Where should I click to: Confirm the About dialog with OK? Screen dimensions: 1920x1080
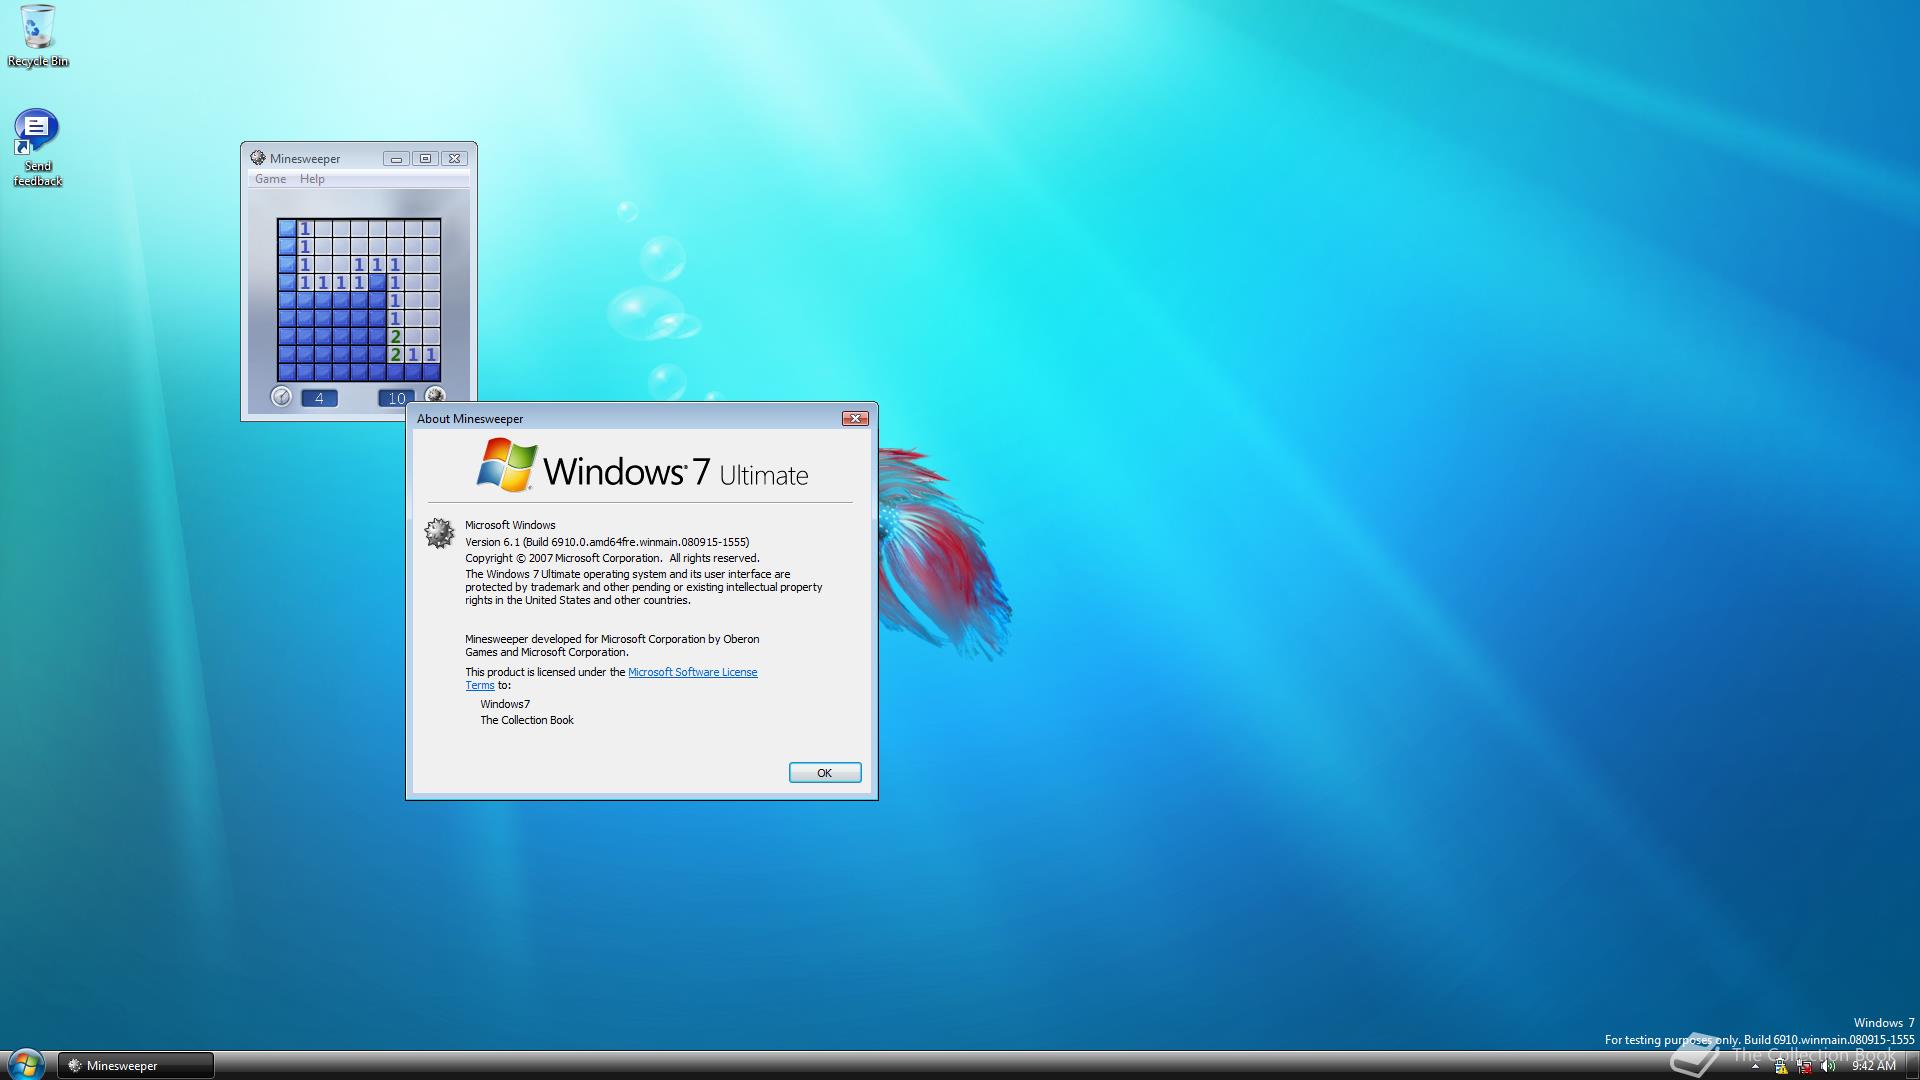click(x=825, y=773)
